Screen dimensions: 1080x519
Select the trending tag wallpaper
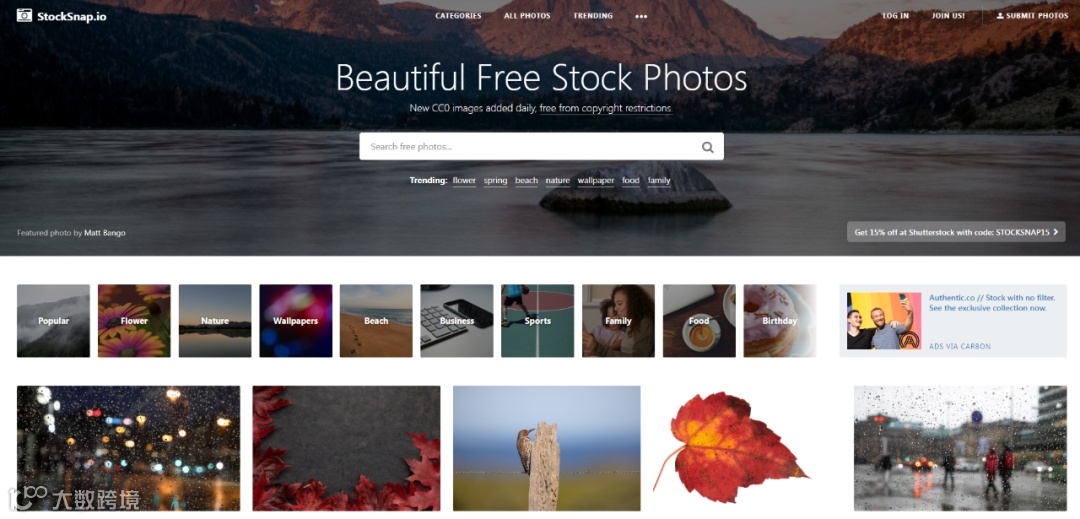(x=596, y=180)
